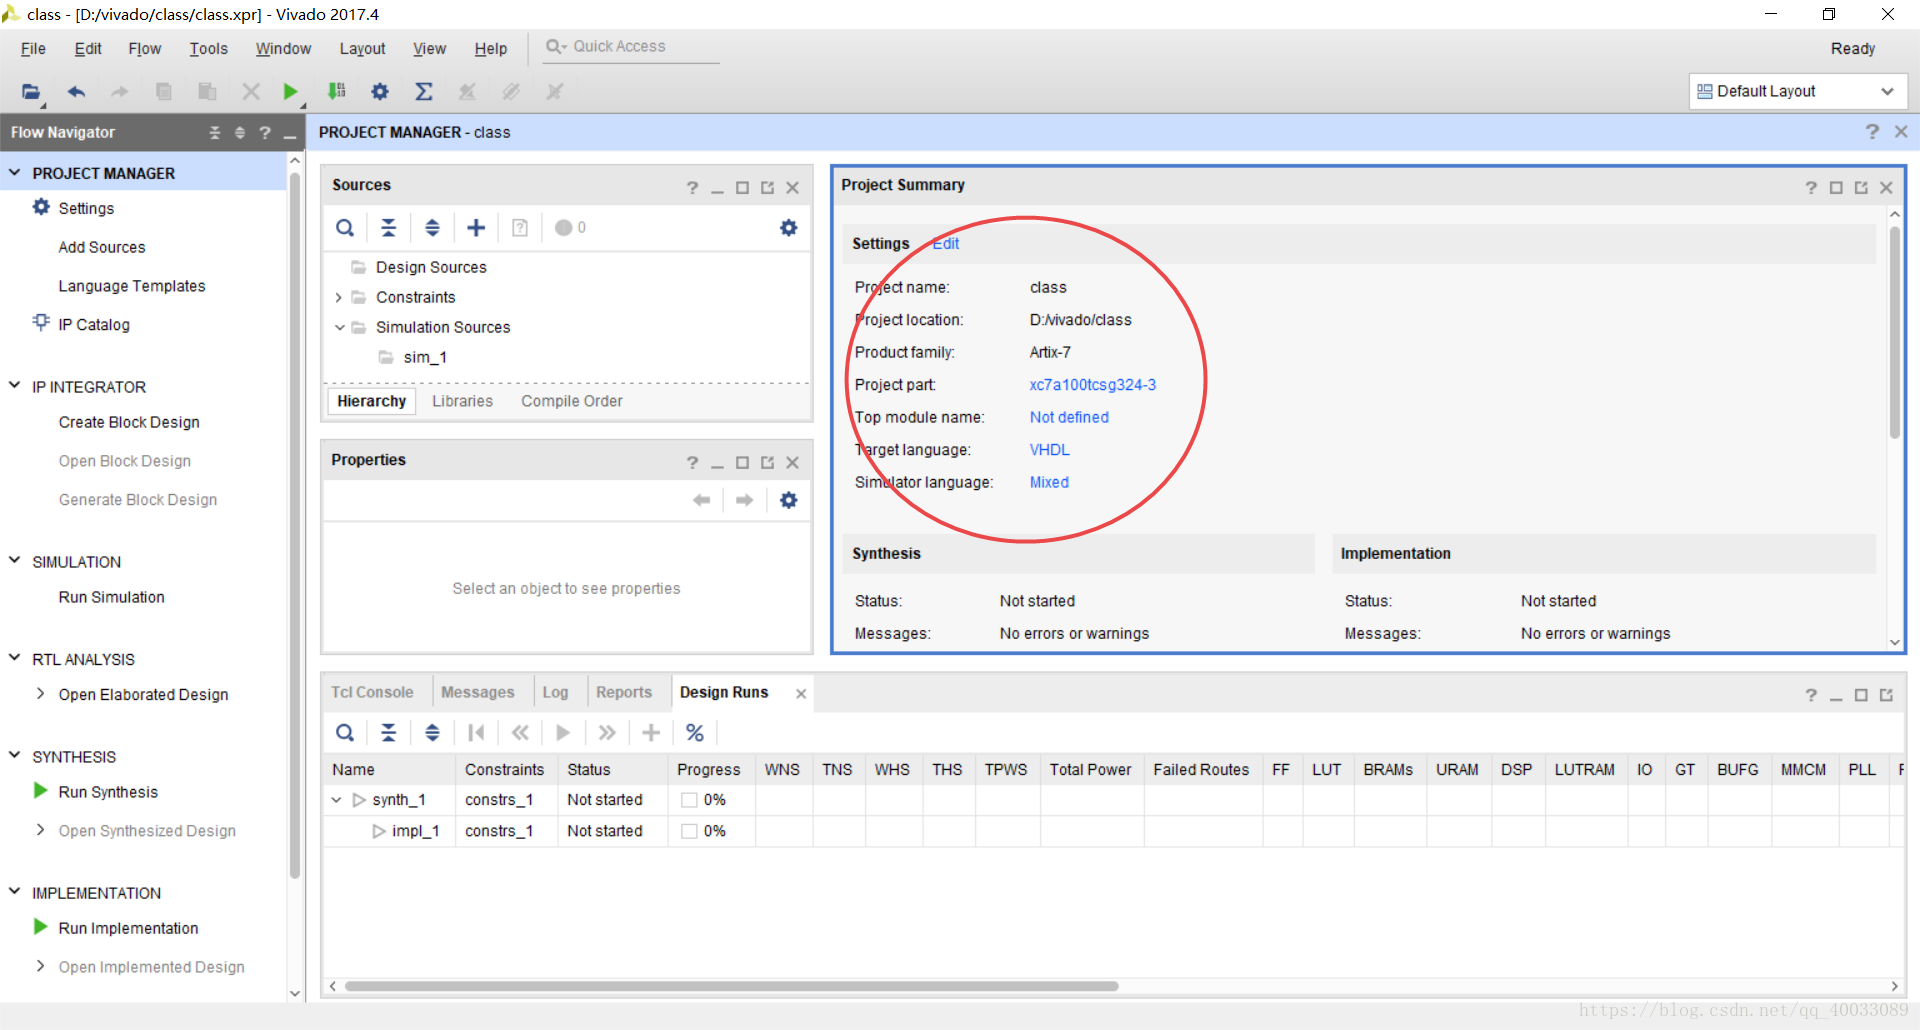This screenshot has height=1030, width=1920.
Task: Click Edit link beside Settings
Action: point(946,243)
